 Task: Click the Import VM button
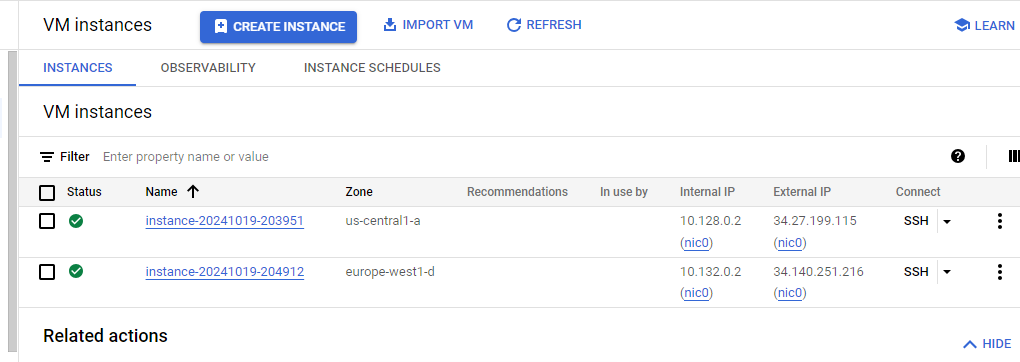point(428,25)
